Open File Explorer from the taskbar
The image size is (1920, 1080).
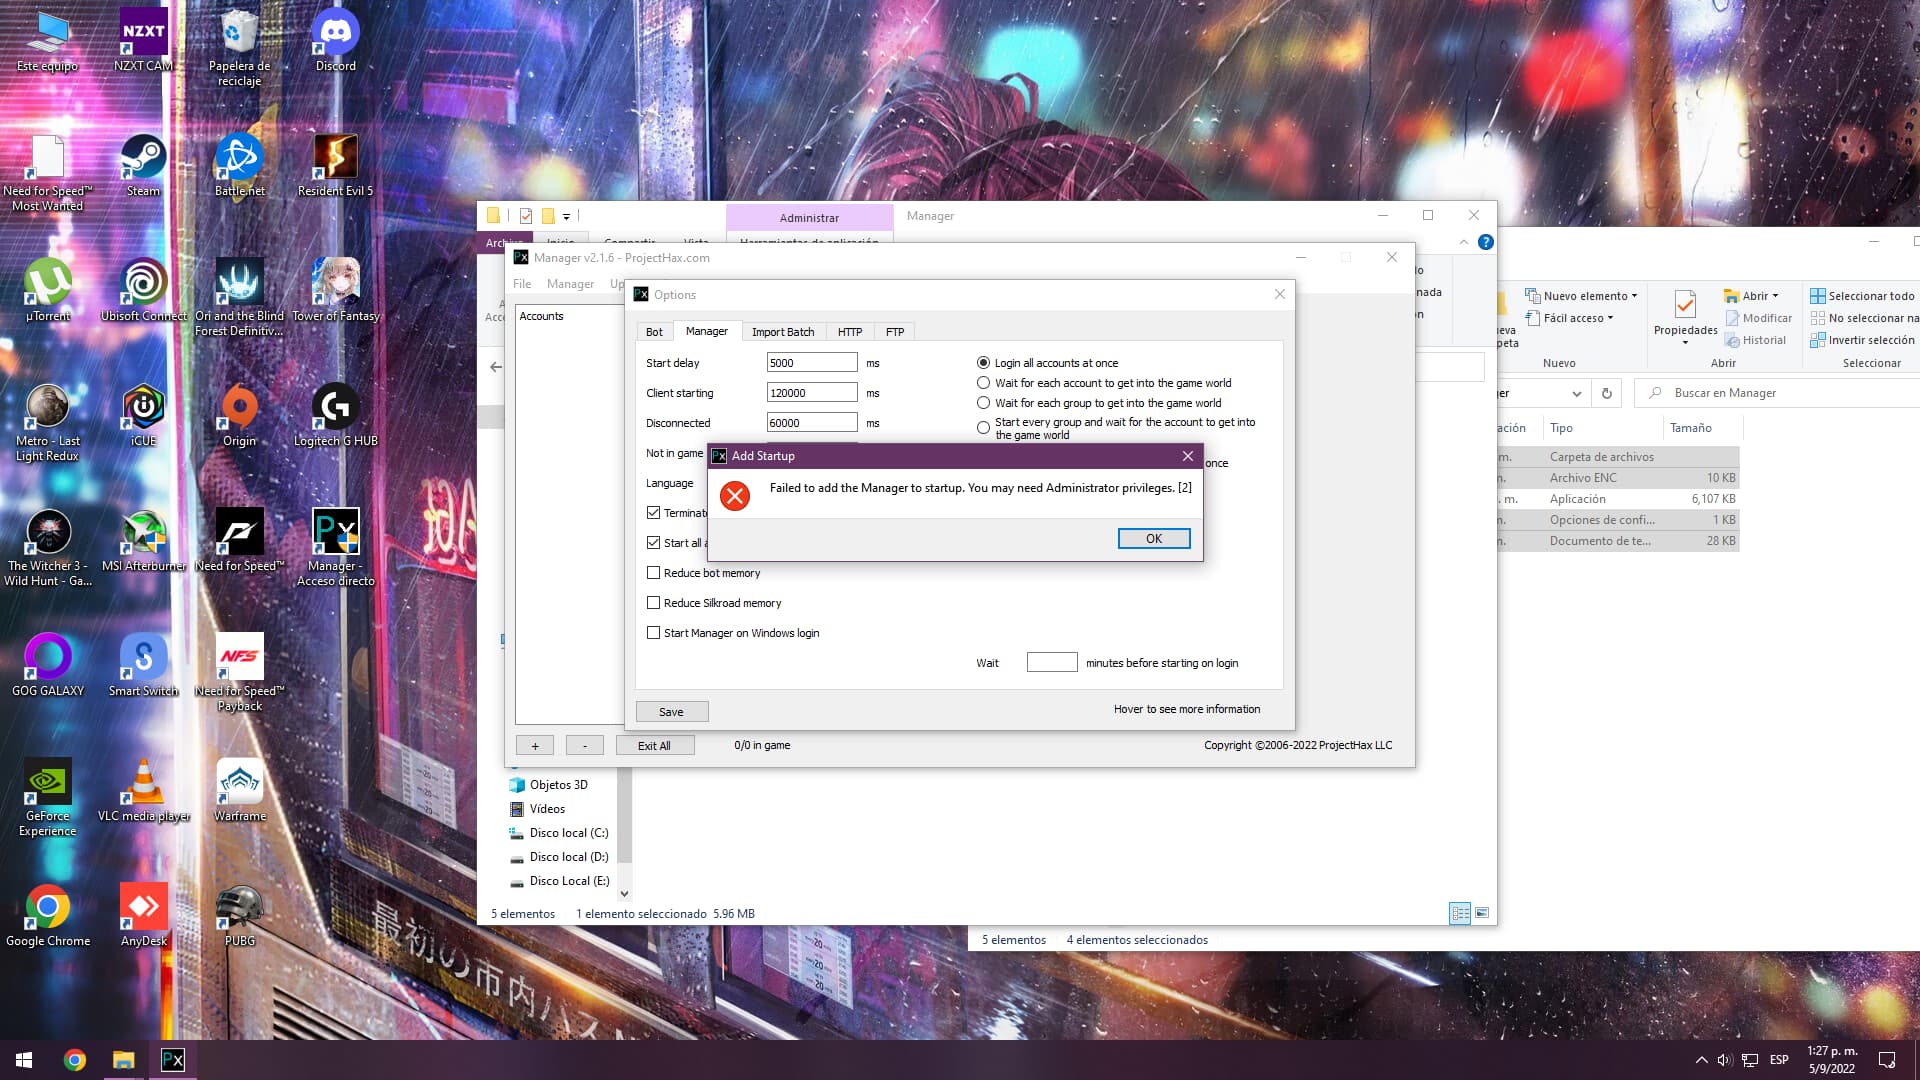[123, 1060]
